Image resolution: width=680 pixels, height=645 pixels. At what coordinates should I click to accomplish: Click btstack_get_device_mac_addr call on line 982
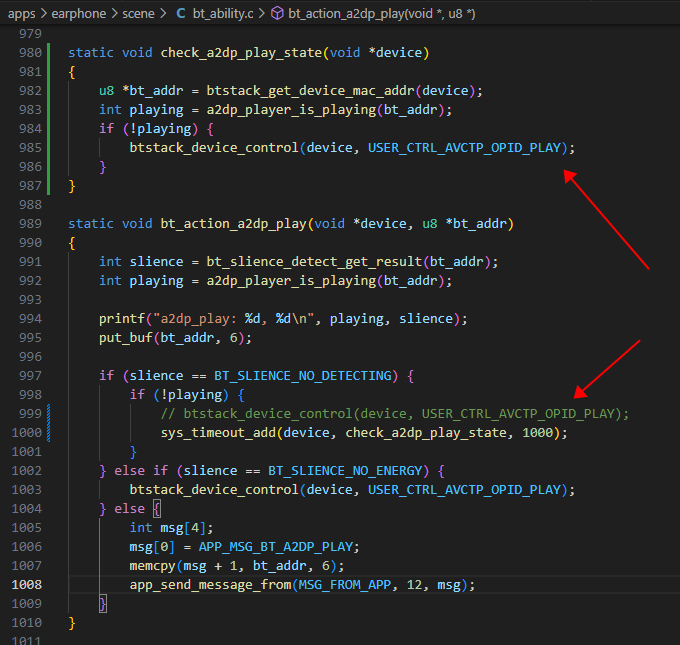coord(311,91)
